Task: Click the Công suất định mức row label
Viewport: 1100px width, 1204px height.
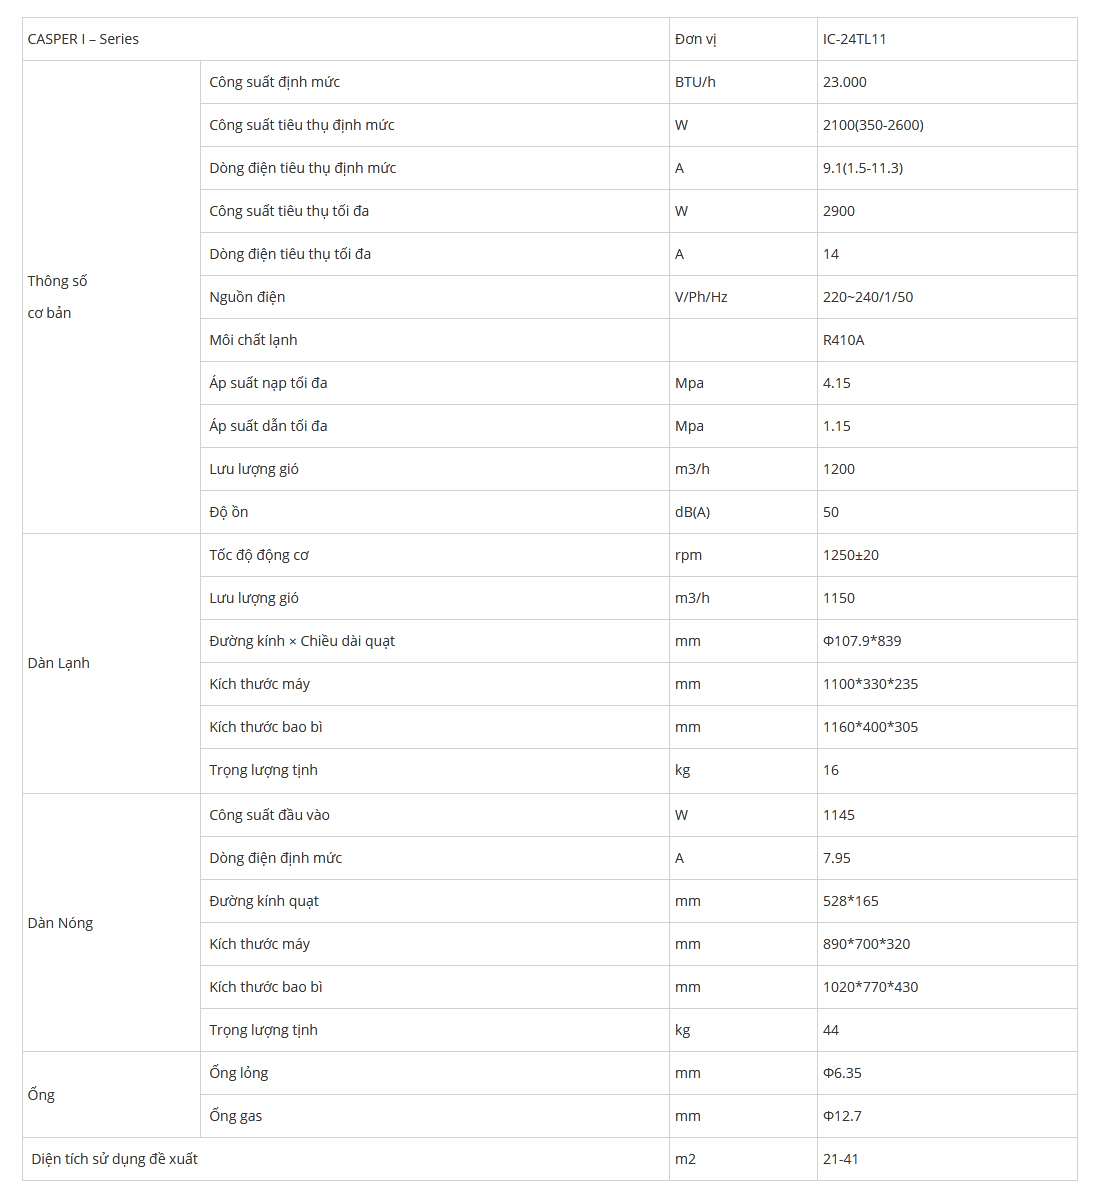Action: [275, 82]
